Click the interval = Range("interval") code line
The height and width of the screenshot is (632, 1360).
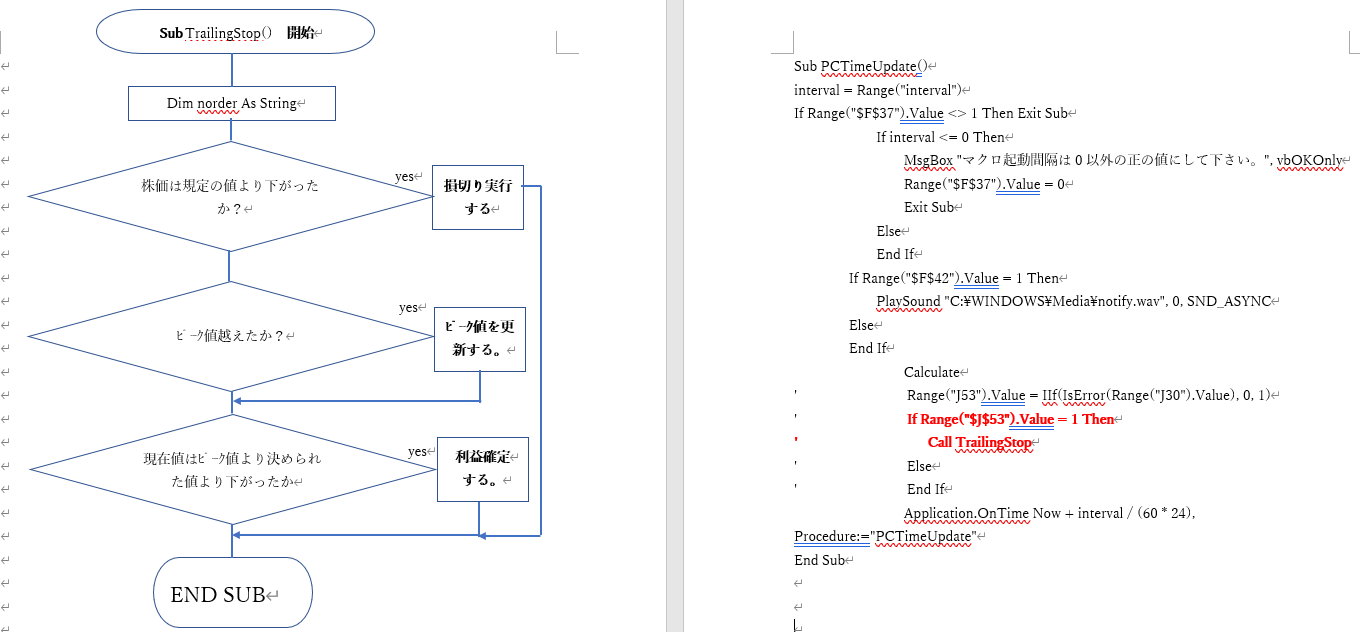coord(876,90)
